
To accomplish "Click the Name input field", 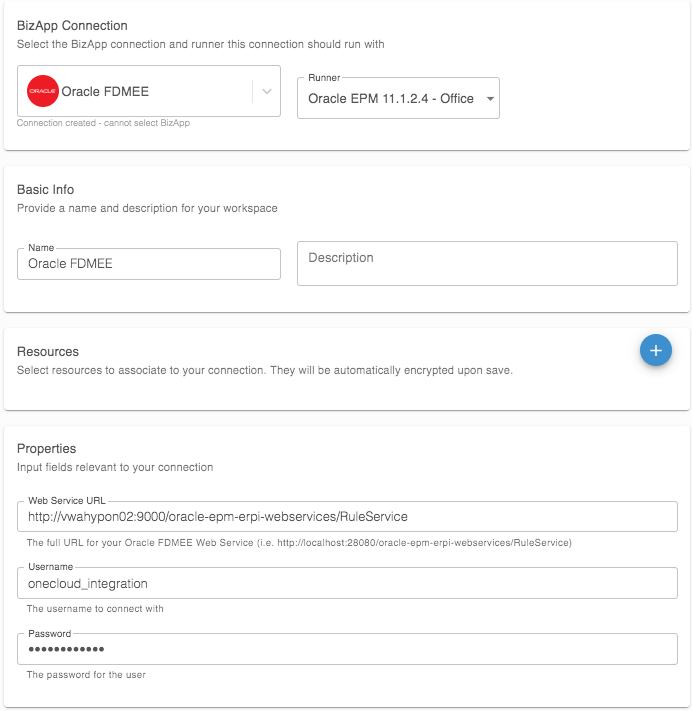I will [x=149, y=264].
